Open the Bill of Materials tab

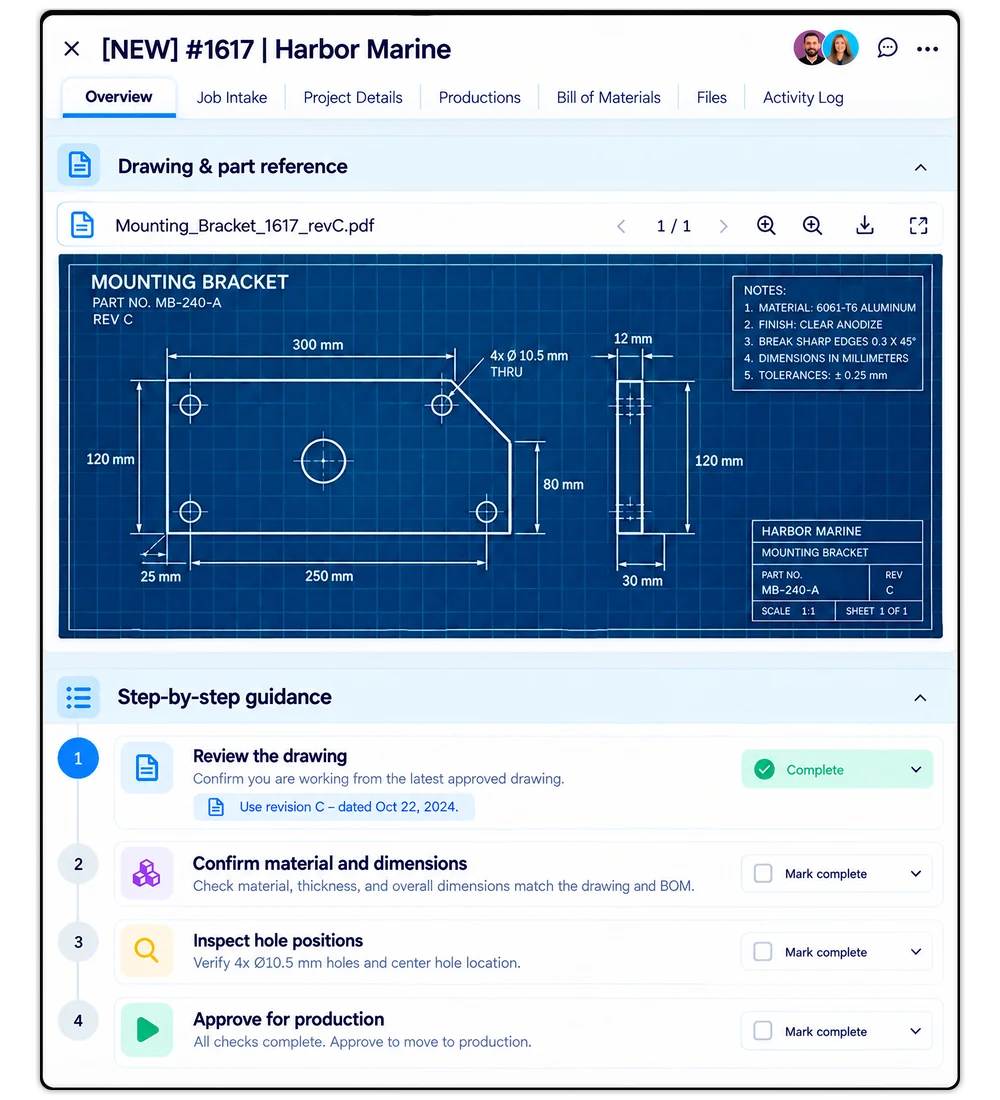coord(608,98)
